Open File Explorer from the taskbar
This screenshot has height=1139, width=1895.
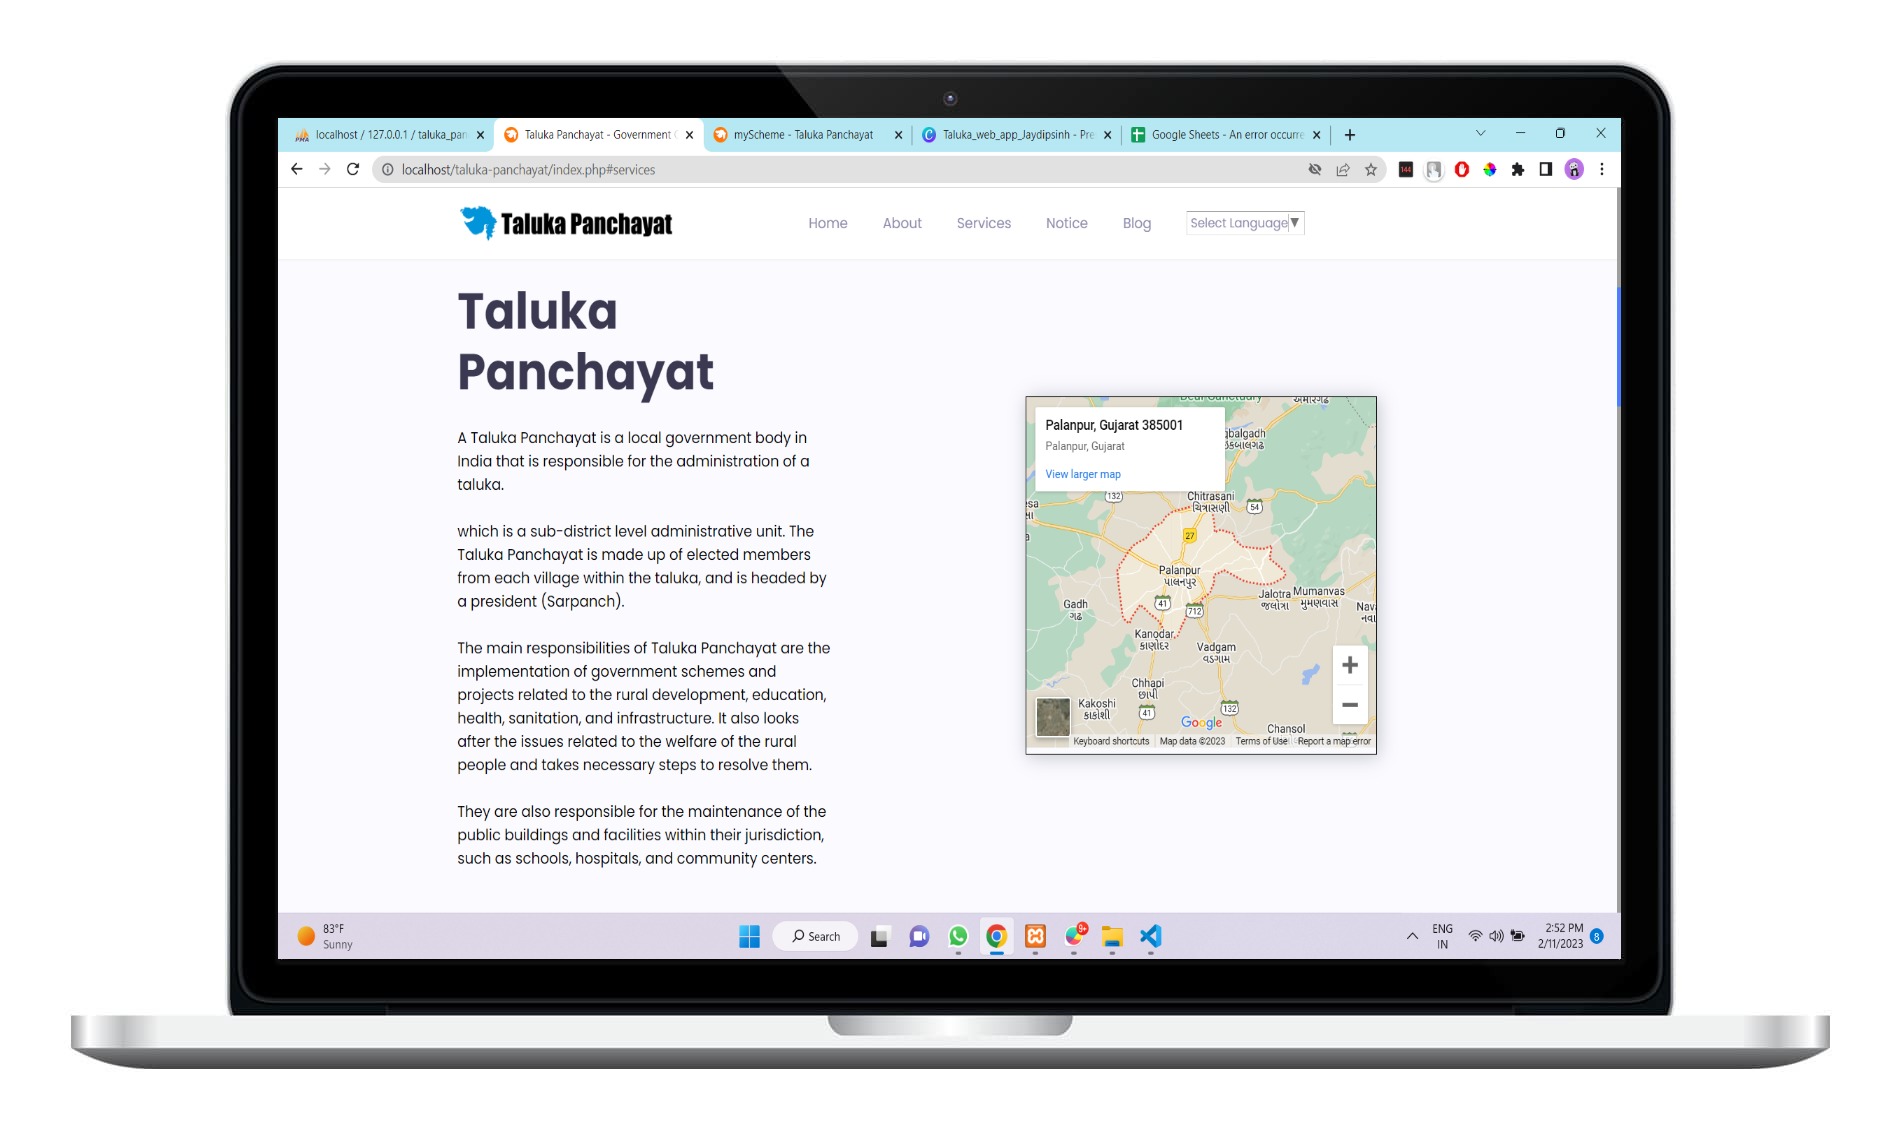pyautogui.click(x=1112, y=937)
